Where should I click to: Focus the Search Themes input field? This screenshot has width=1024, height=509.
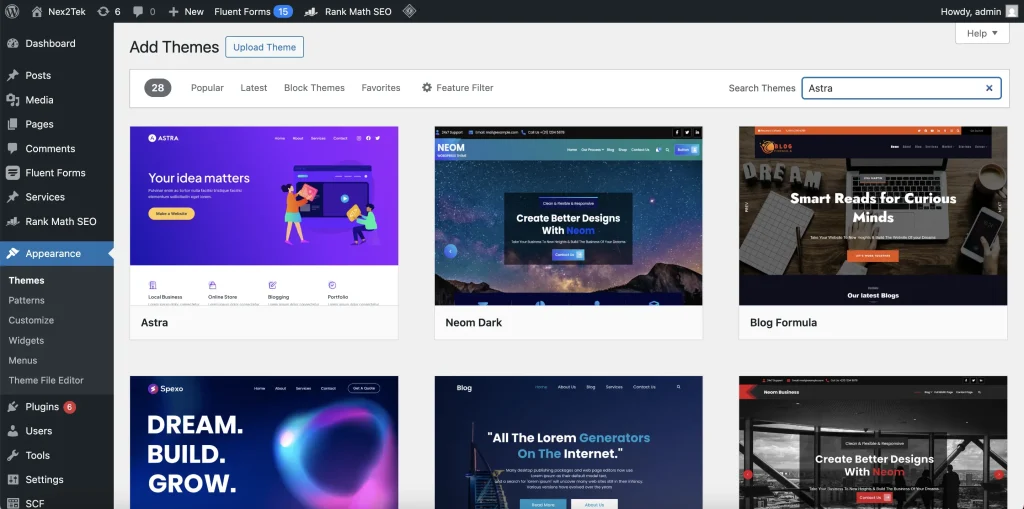coord(901,88)
